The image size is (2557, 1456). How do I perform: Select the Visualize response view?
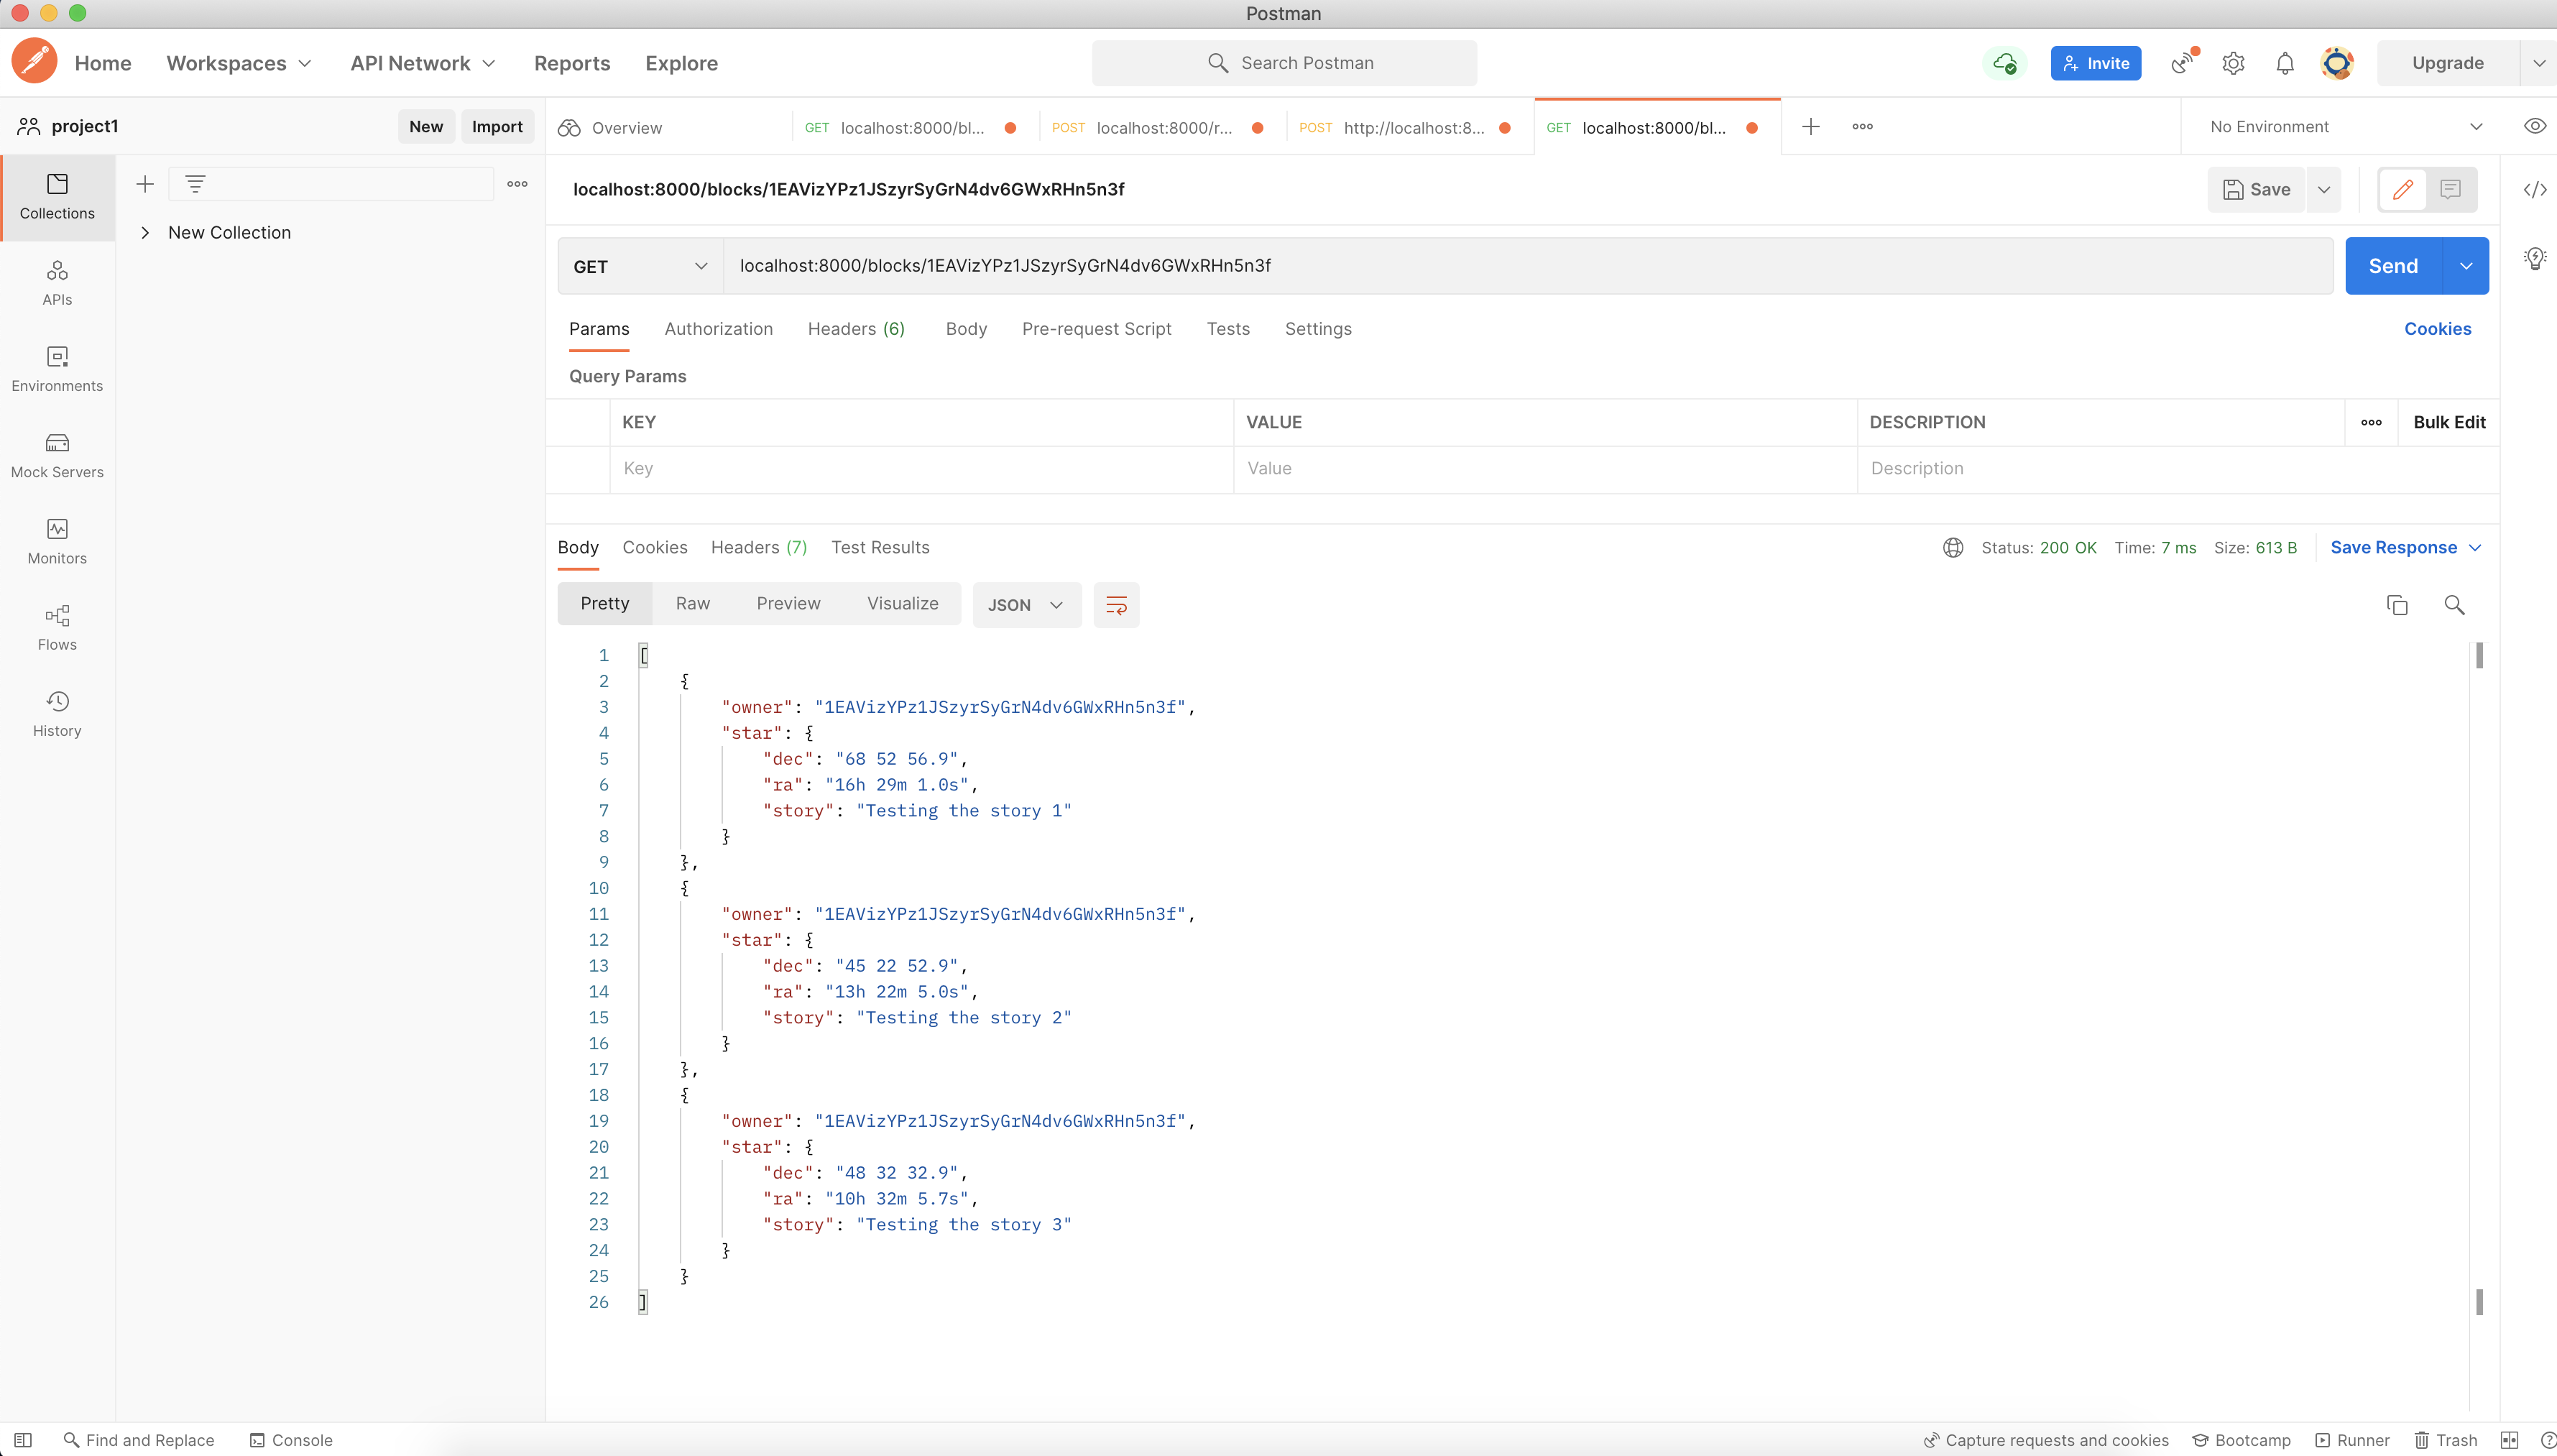tap(902, 604)
